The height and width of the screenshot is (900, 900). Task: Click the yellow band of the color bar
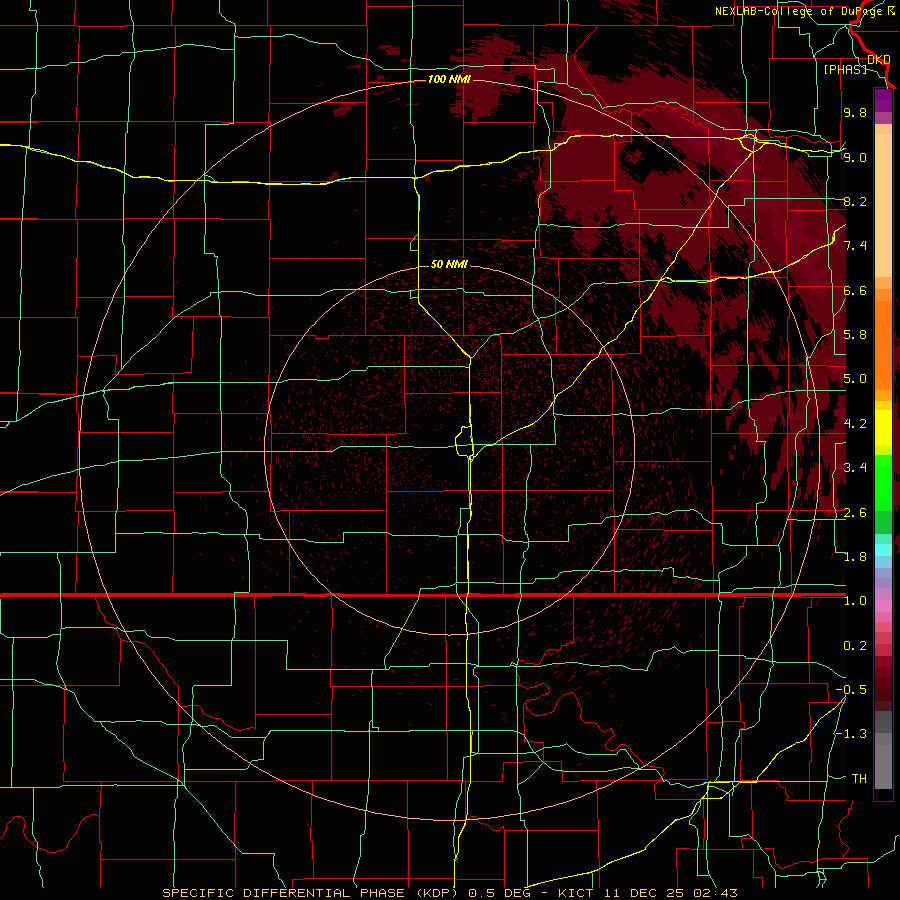[883, 428]
